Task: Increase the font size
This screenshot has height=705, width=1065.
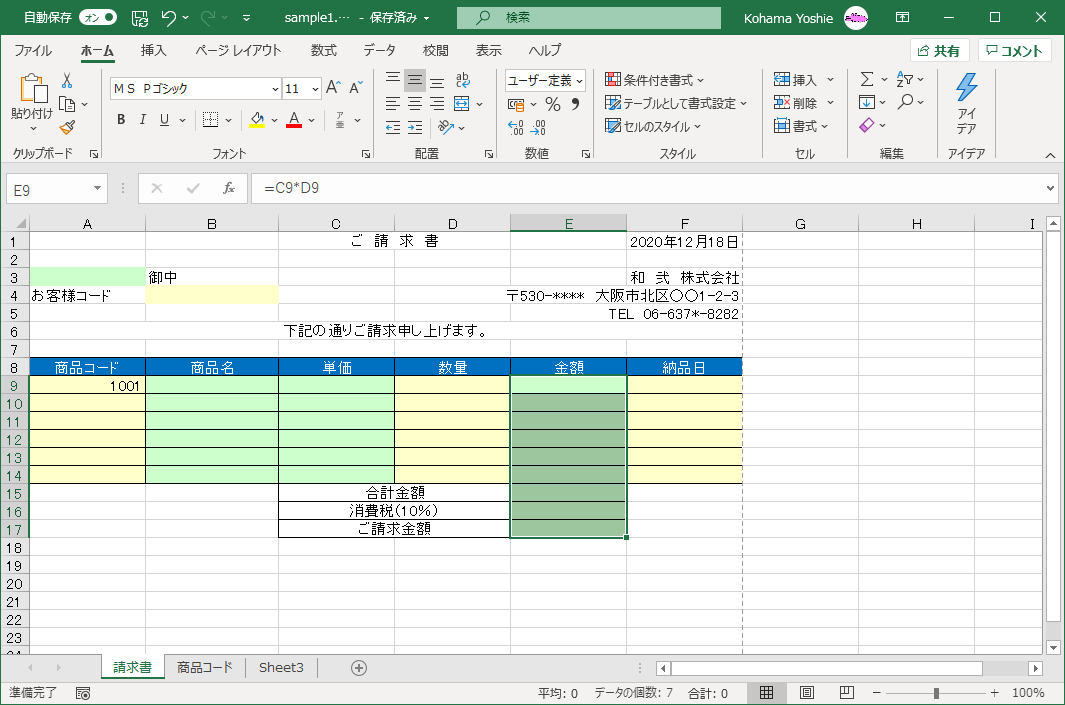Action: point(333,88)
